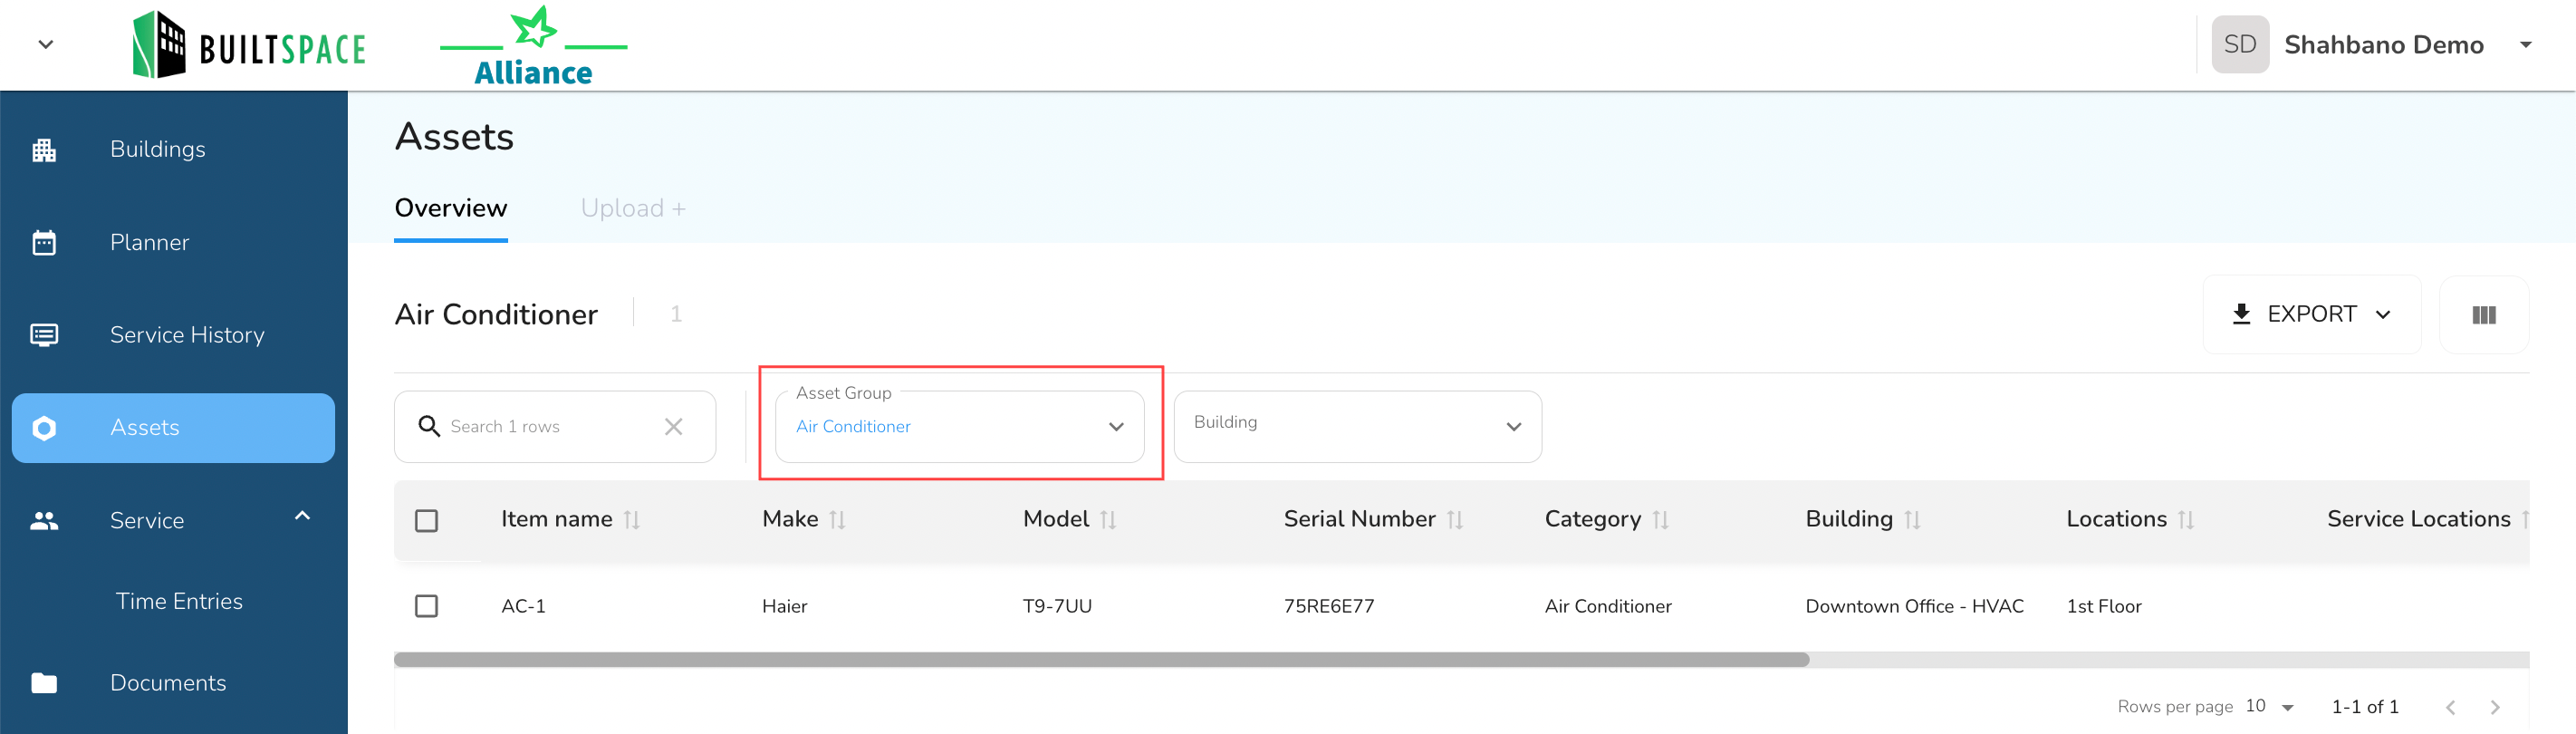The width and height of the screenshot is (2576, 734).
Task: Sort by Serial Number arrows
Action: coord(1455,520)
